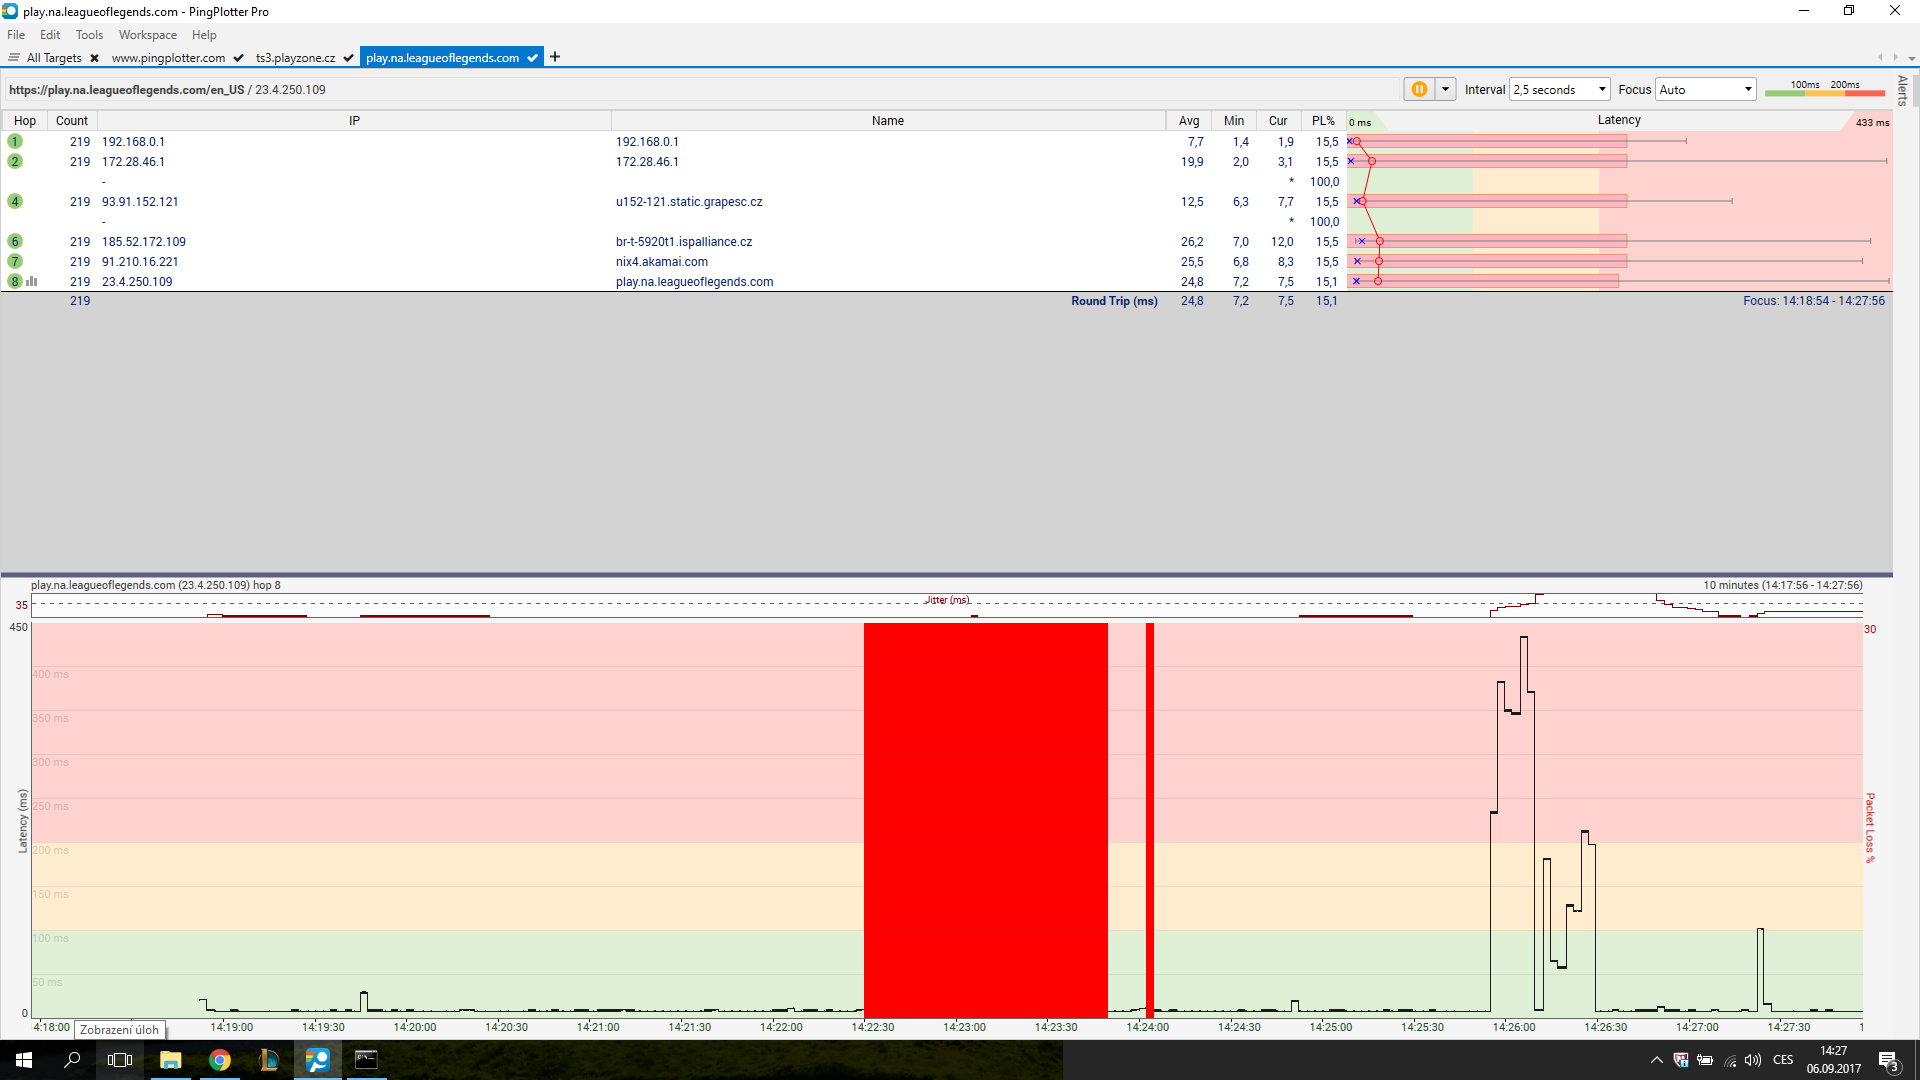Click the 100ms 200ms latency color scale
The width and height of the screenshot is (1920, 1080).
(1824, 89)
